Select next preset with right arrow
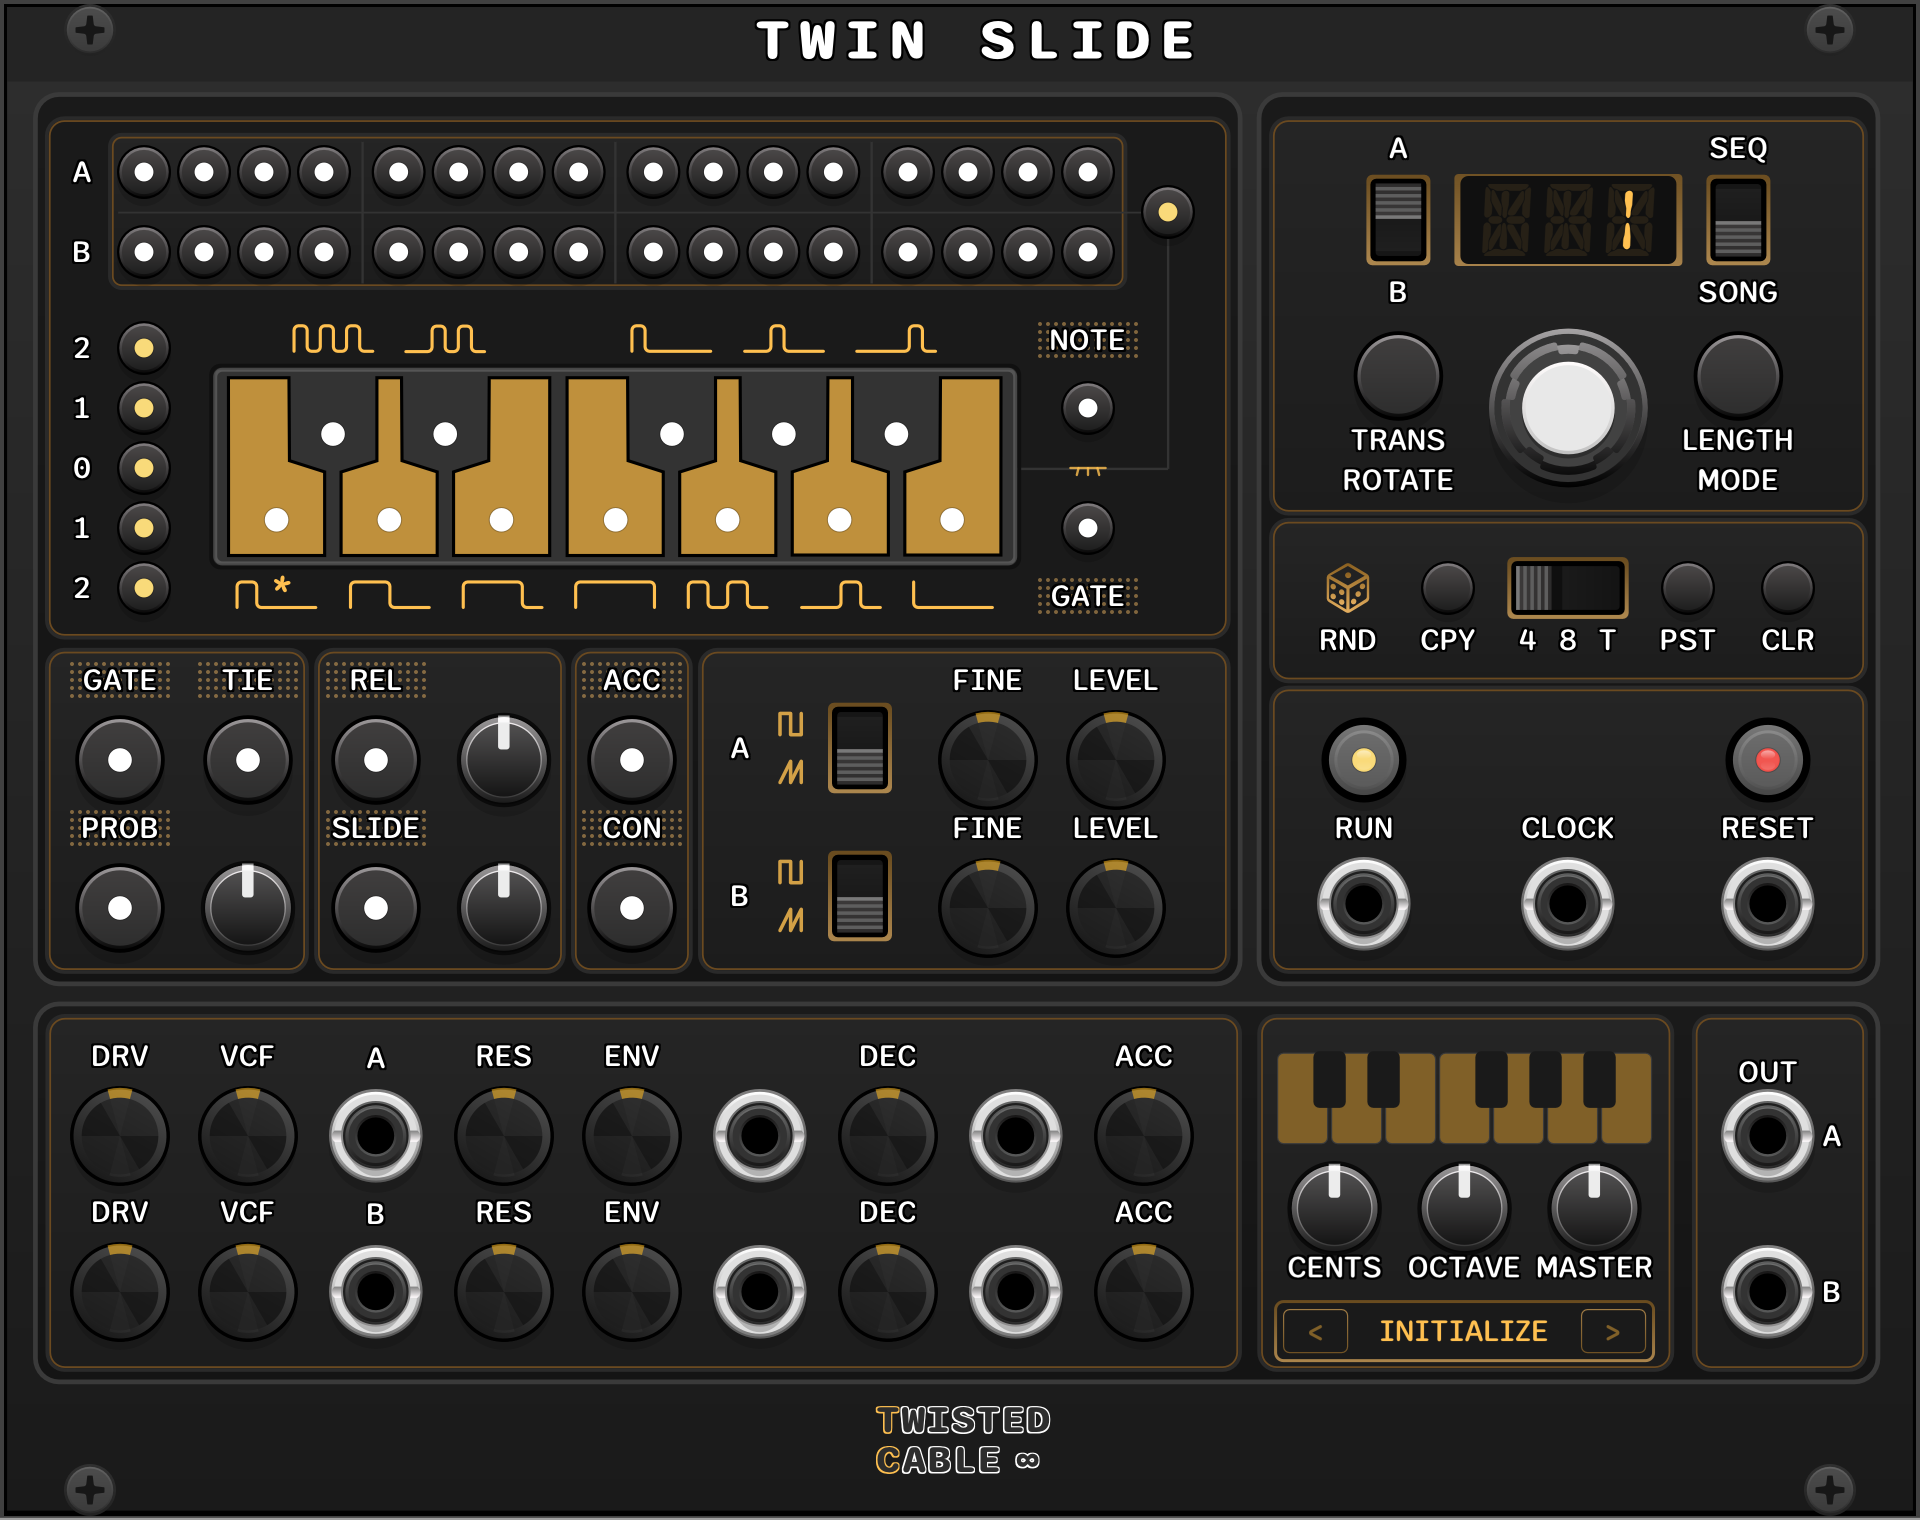This screenshot has height=1520, width=1920. [1612, 1332]
